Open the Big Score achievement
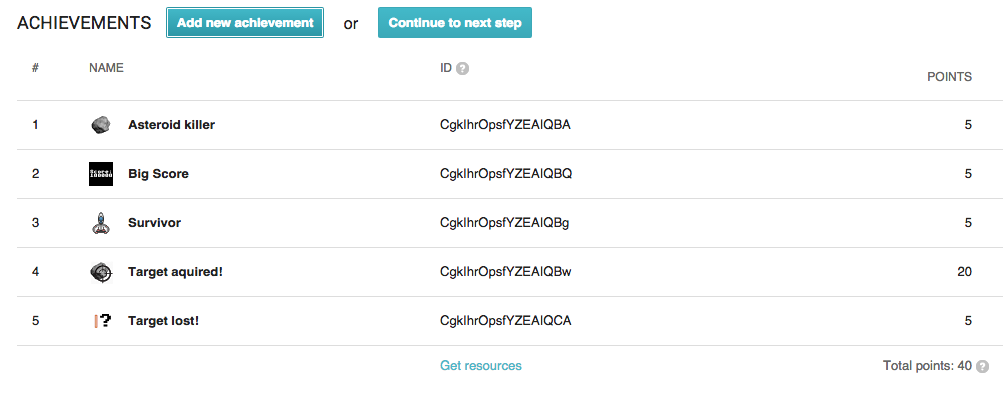The image size is (1003, 396). [x=158, y=174]
